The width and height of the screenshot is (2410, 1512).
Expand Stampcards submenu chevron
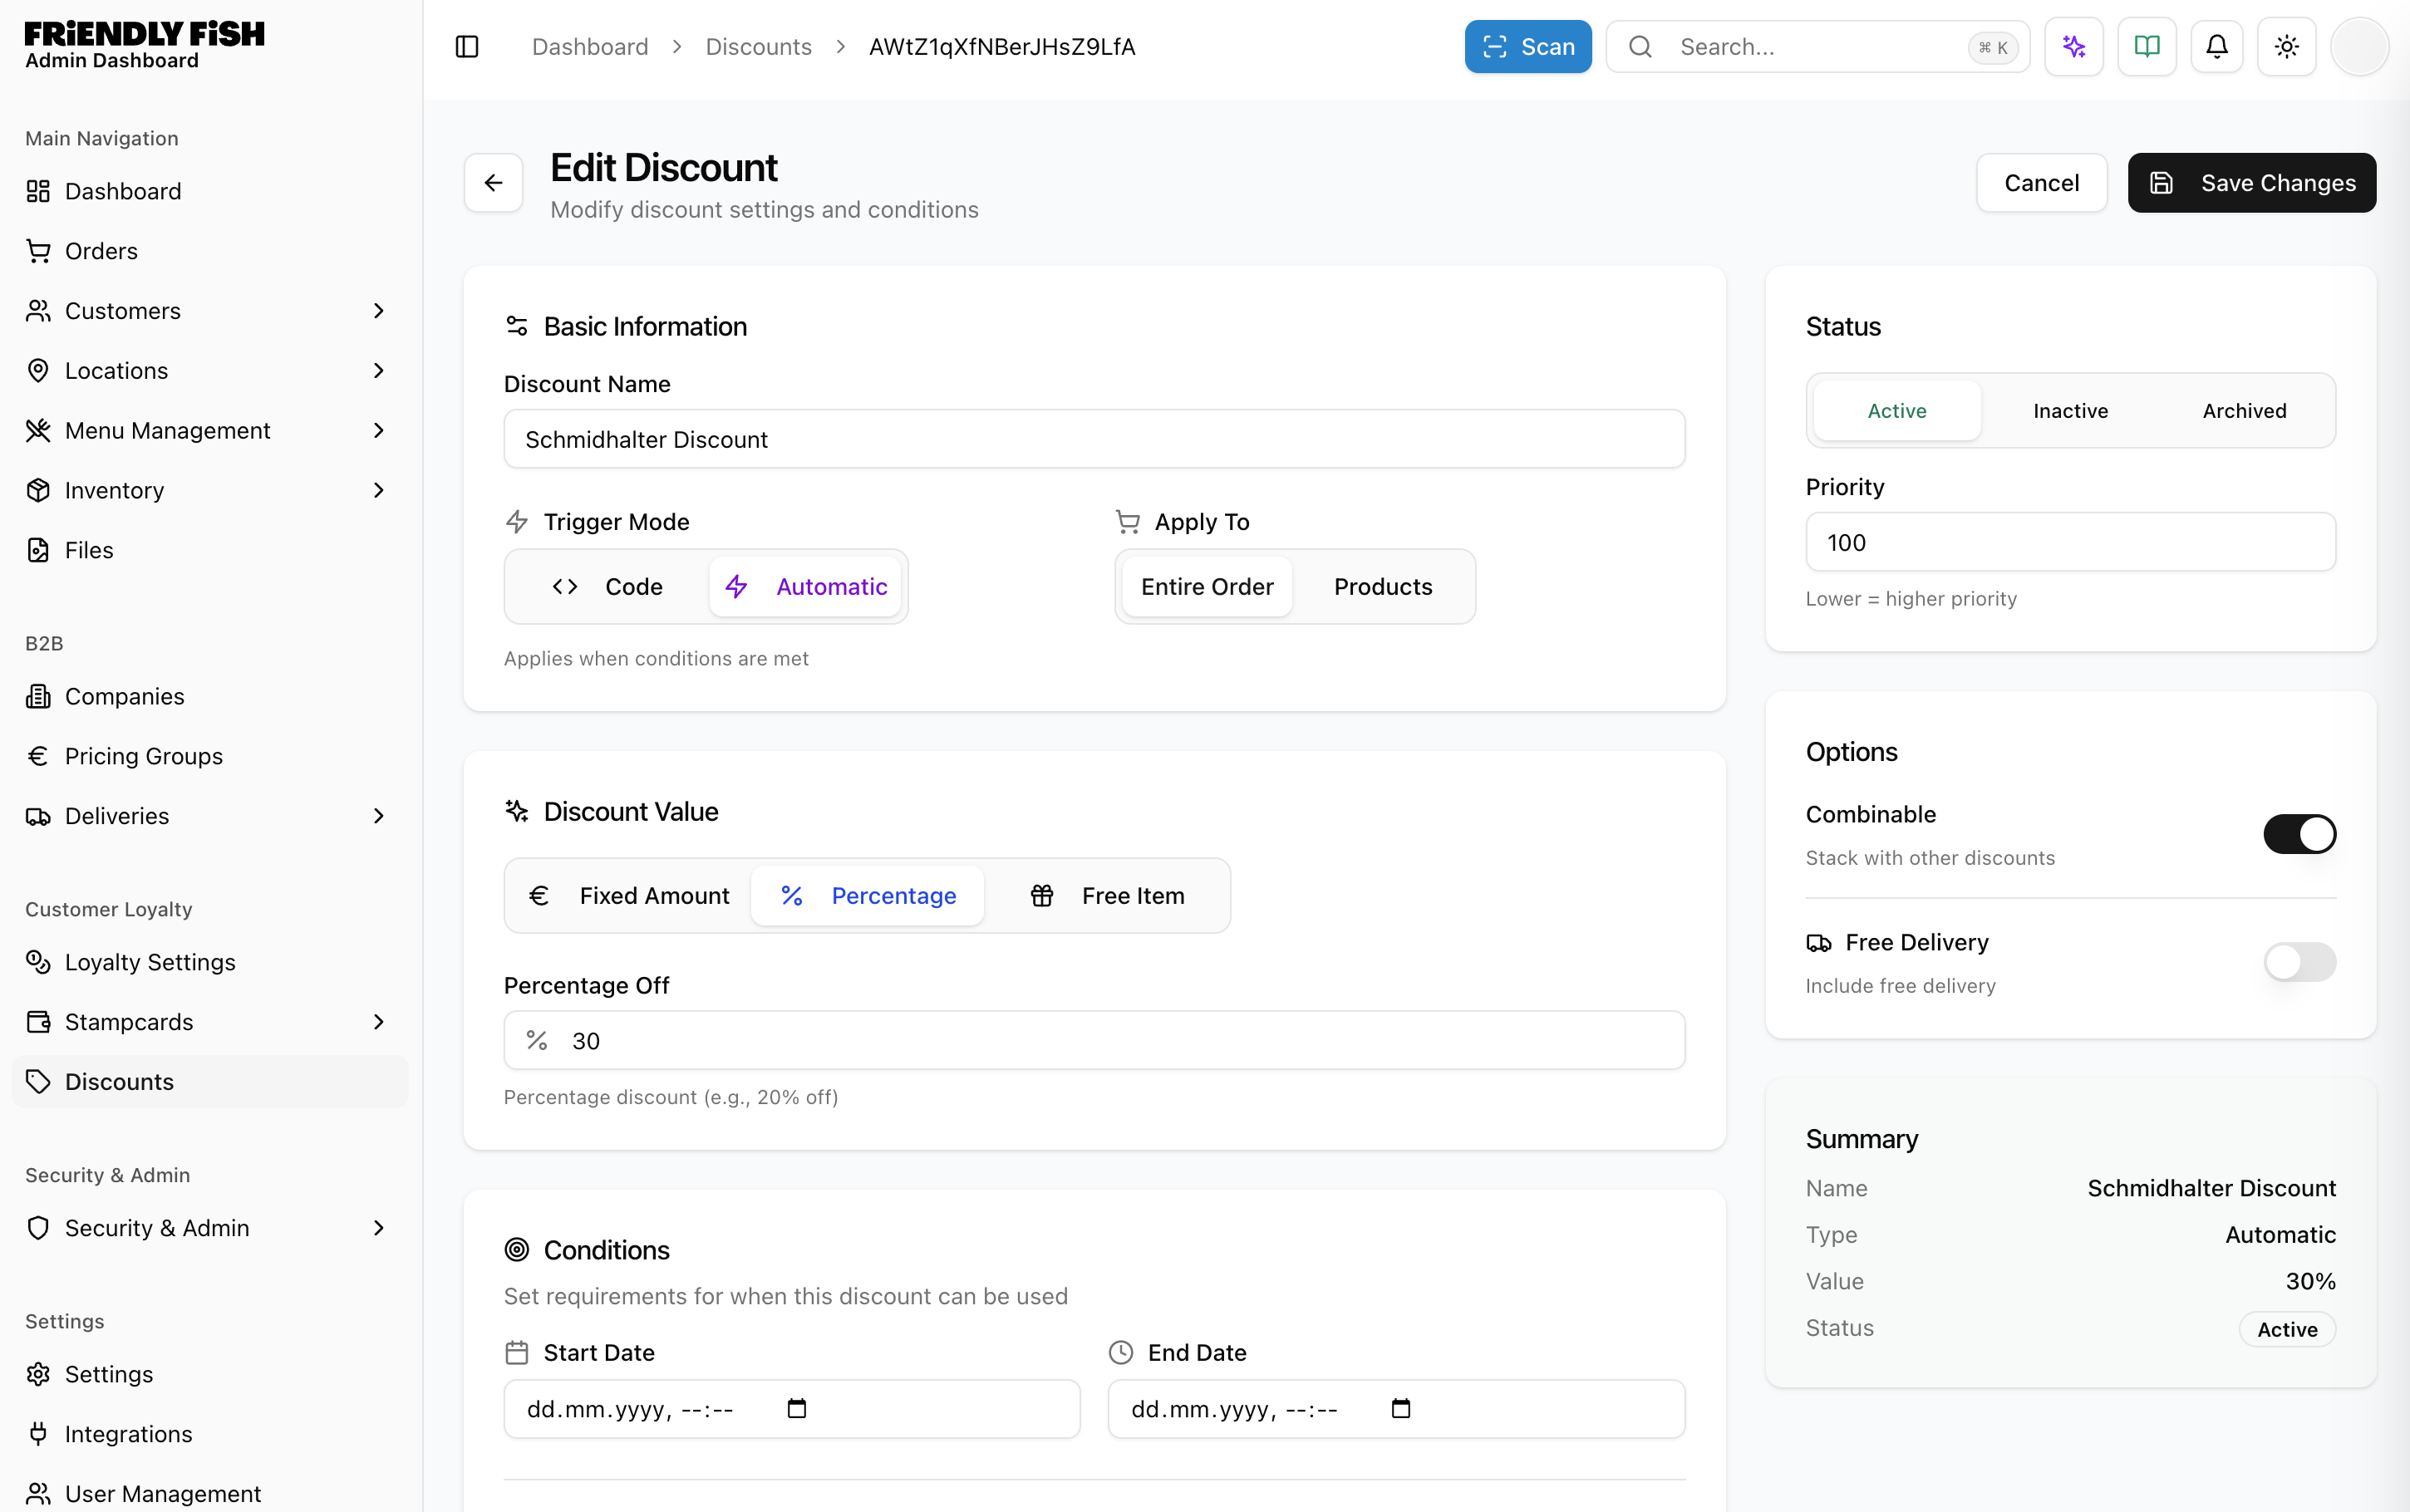[x=378, y=1022]
